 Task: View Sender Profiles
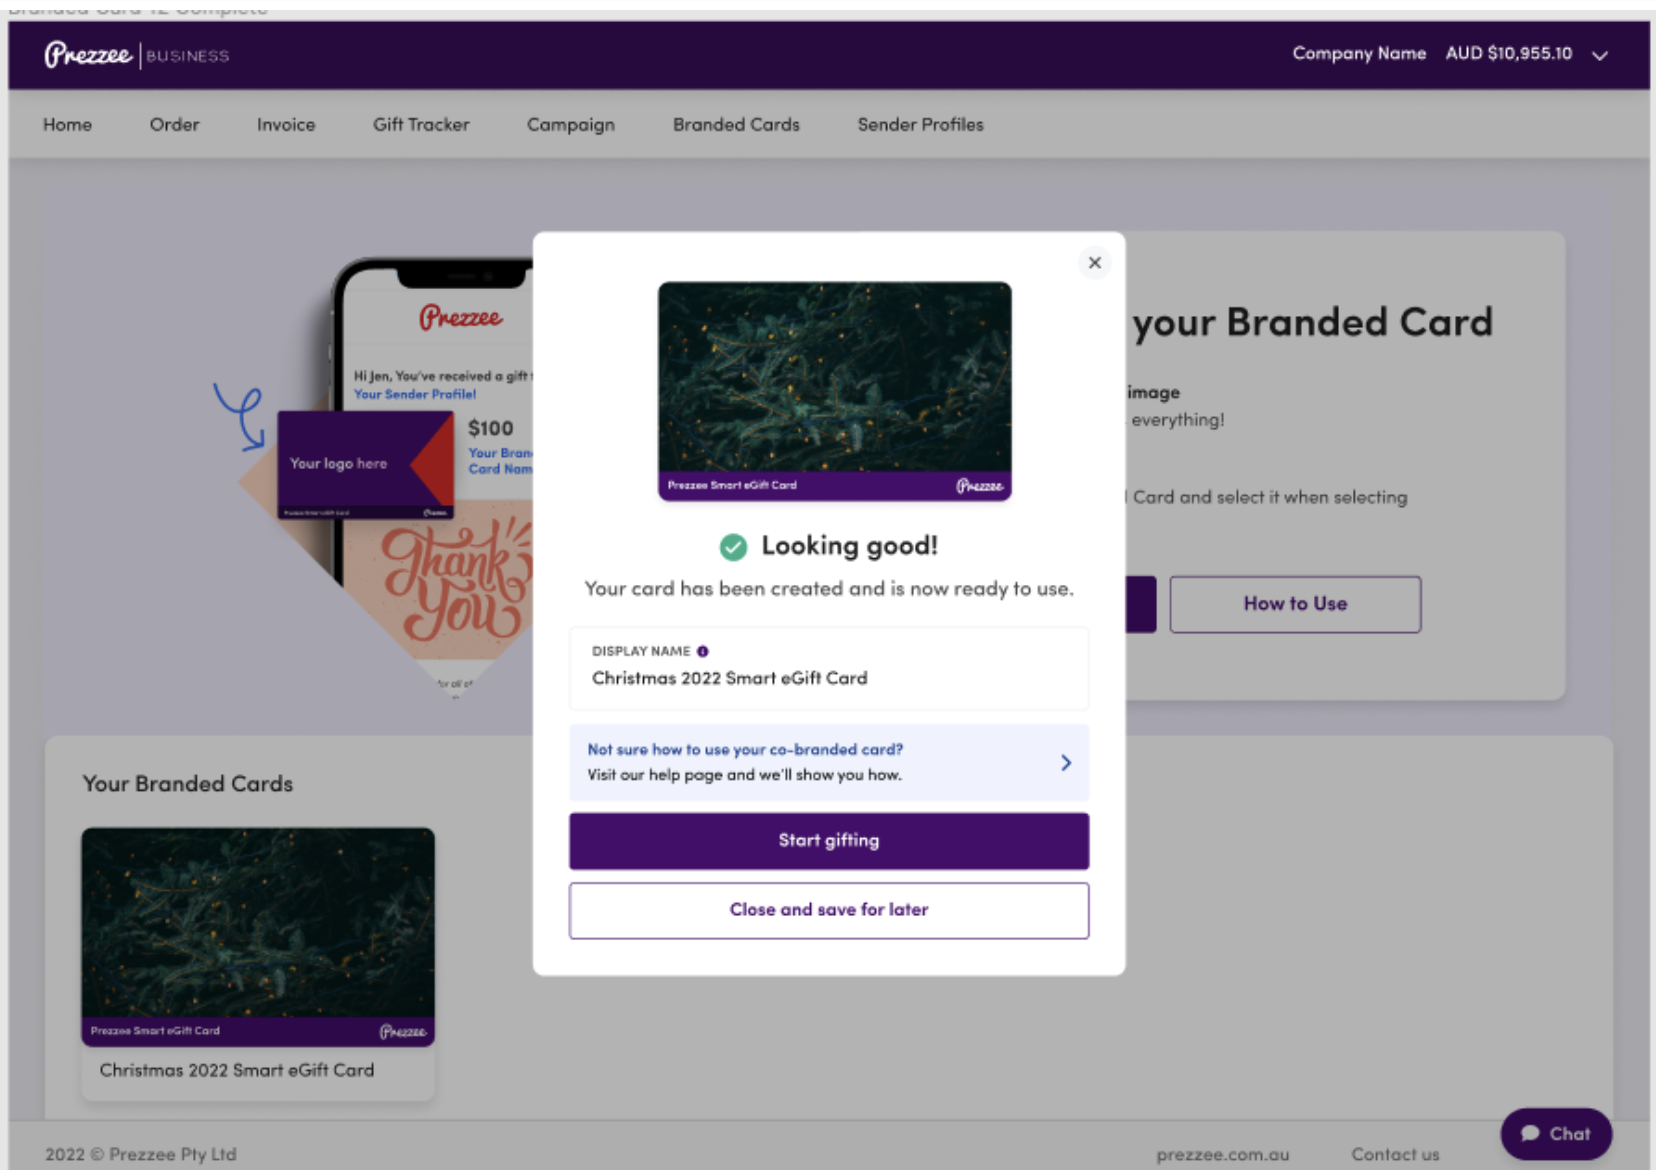click(919, 124)
